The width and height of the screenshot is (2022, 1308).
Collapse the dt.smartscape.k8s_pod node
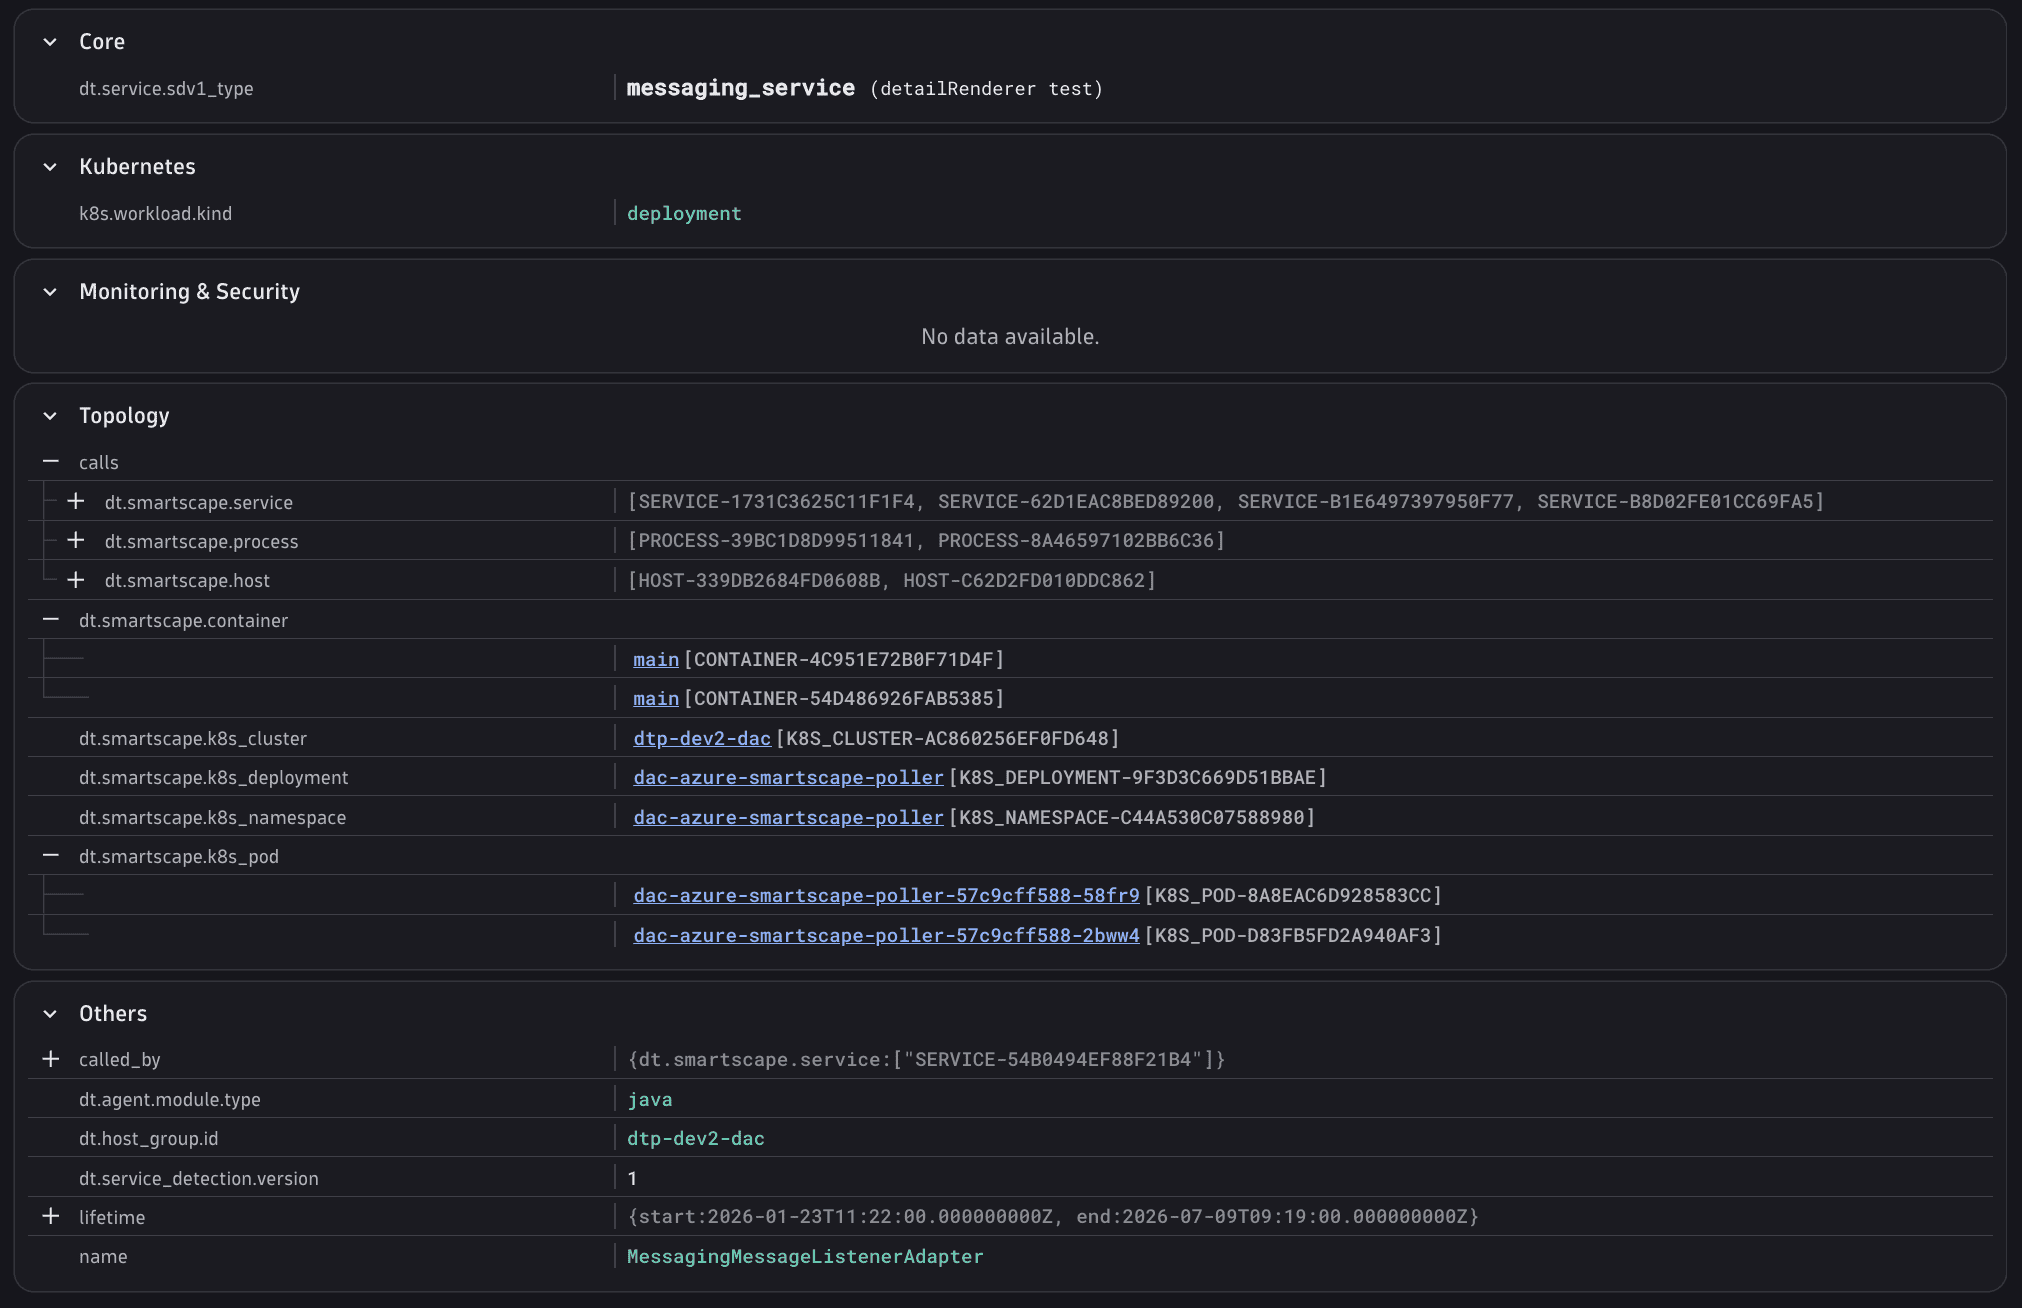(x=51, y=856)
